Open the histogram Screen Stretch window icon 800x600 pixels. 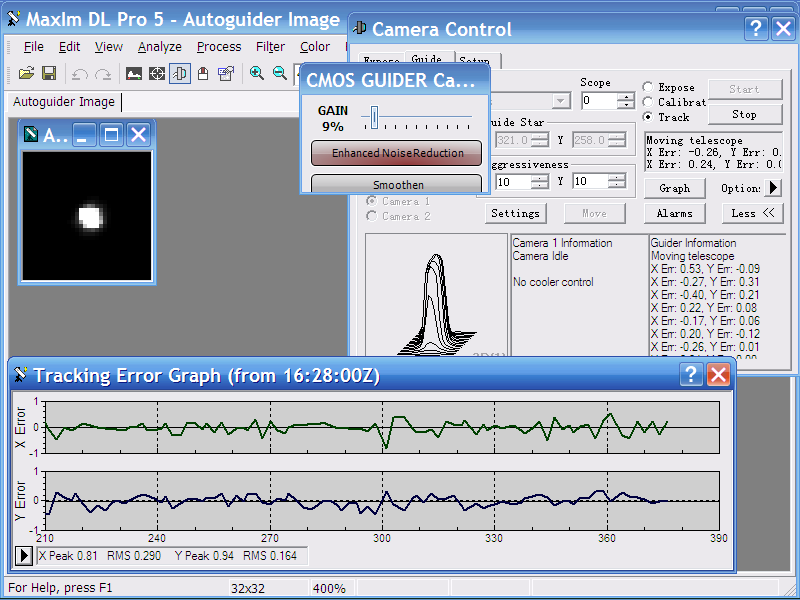[134, 74]
